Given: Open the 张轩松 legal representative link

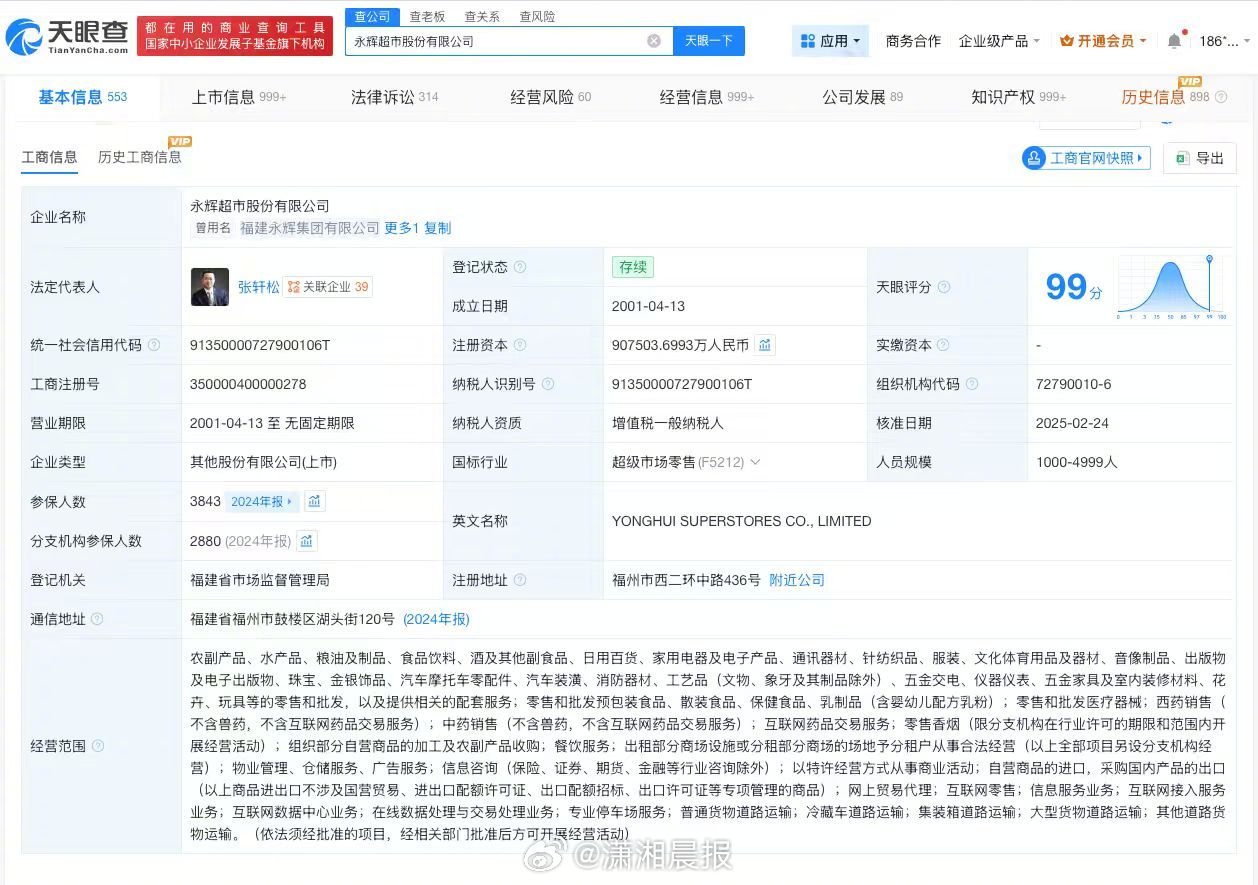Looking at the screenshot, I should click(x=257, y=287).
